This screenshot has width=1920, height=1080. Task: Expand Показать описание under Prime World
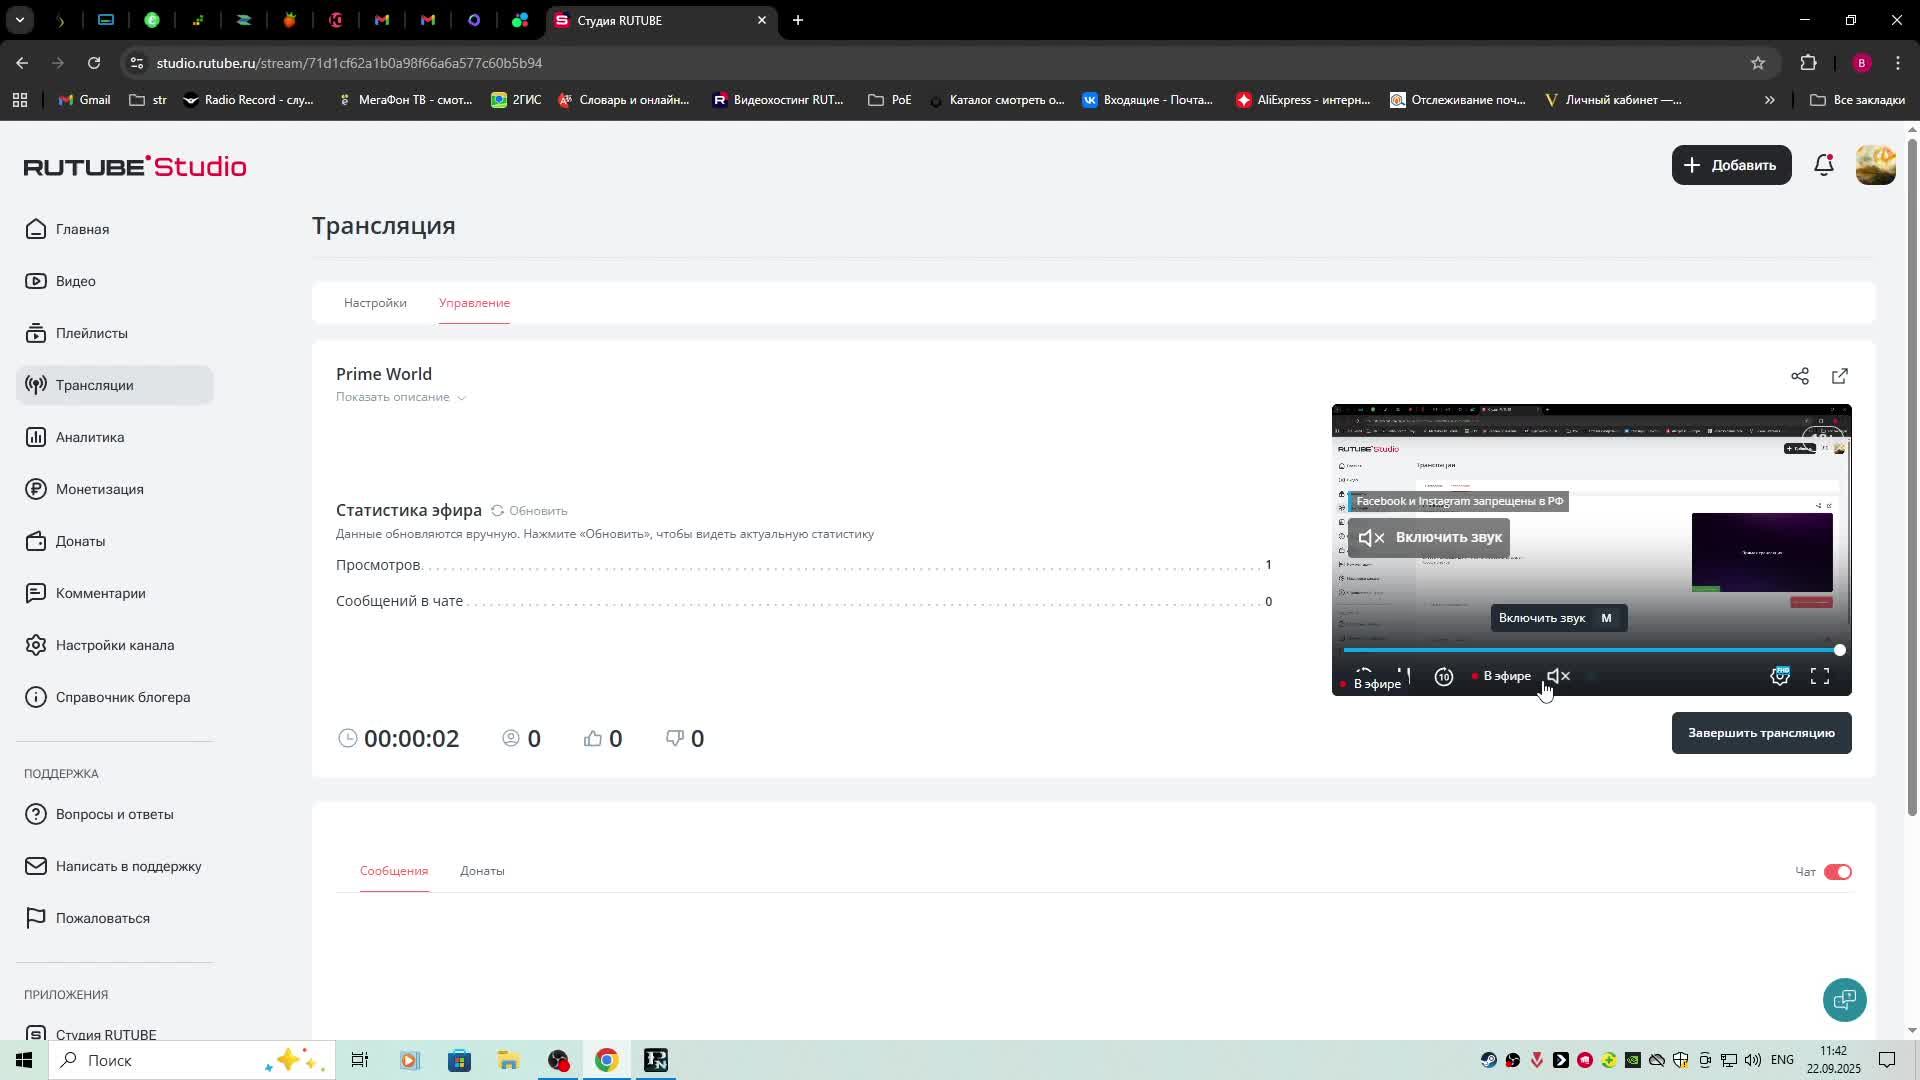point(400,397)
